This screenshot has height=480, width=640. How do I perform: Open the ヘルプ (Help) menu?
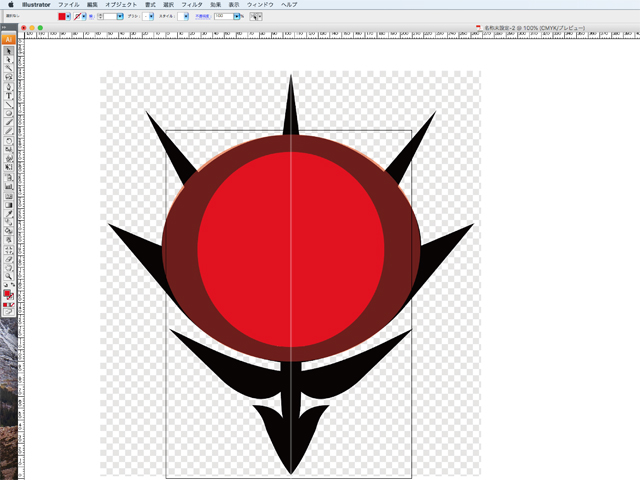tap(289, 4)
